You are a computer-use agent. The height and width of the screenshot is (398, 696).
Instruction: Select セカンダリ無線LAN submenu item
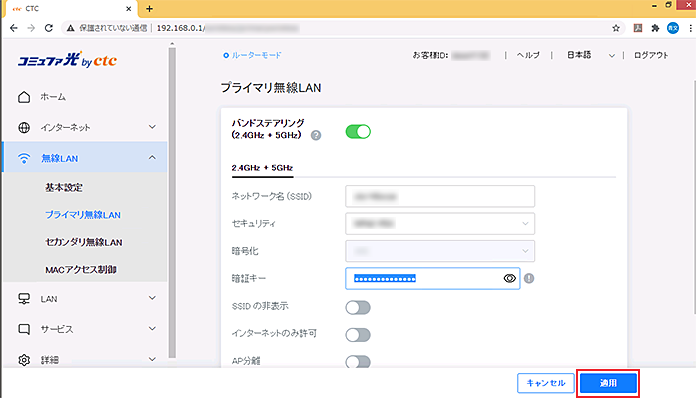tap(83, 242)
